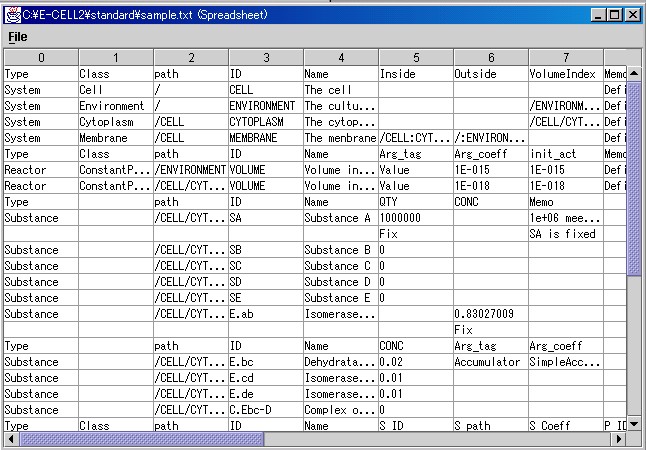Close the sample.txt Spreadsheet window
The width and height of the screenshot is (646, 450).
(631, 14)
